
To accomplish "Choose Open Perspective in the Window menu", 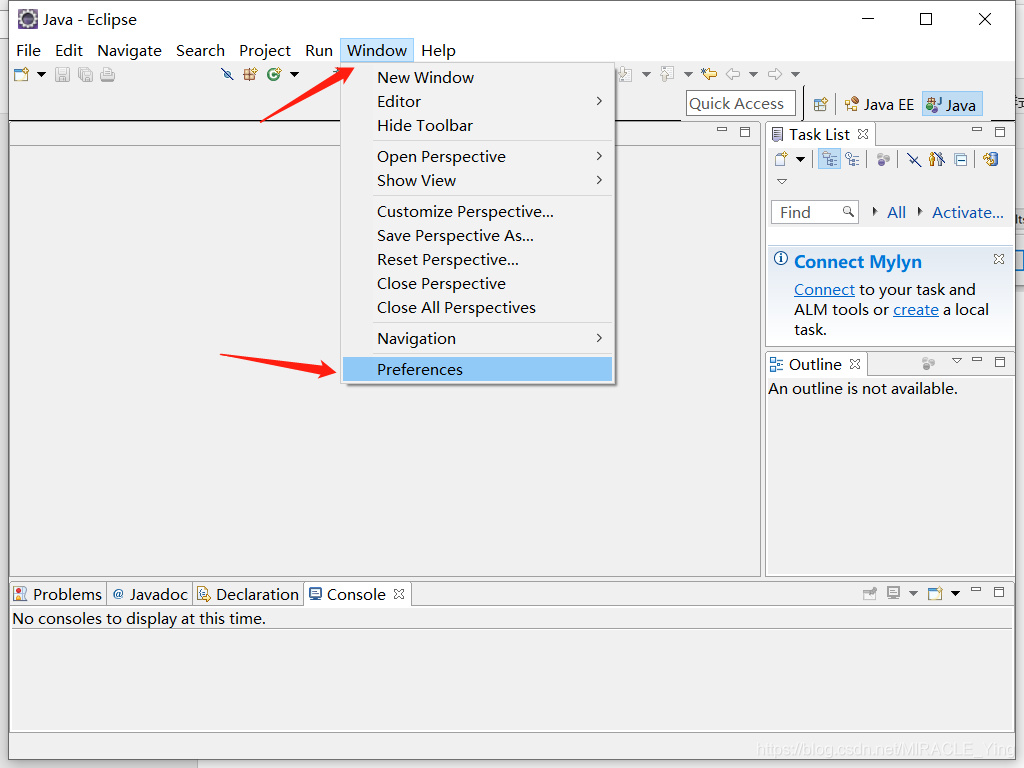I will click(x=477, y=156).
